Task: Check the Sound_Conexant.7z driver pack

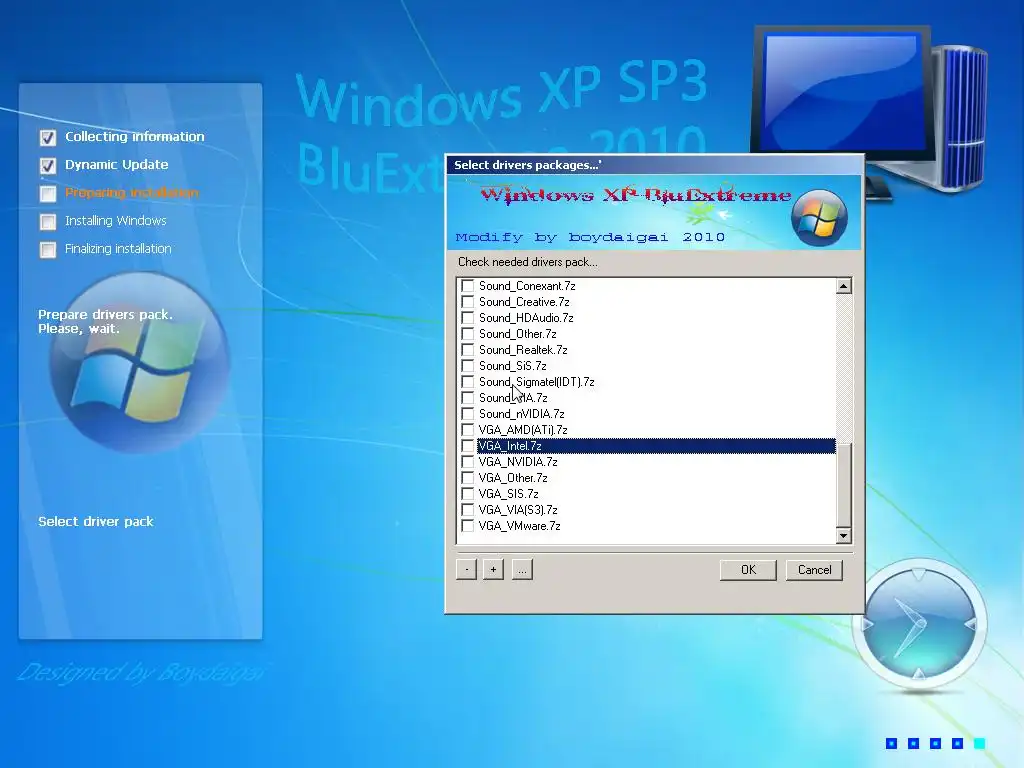Action: pos(468,286)
